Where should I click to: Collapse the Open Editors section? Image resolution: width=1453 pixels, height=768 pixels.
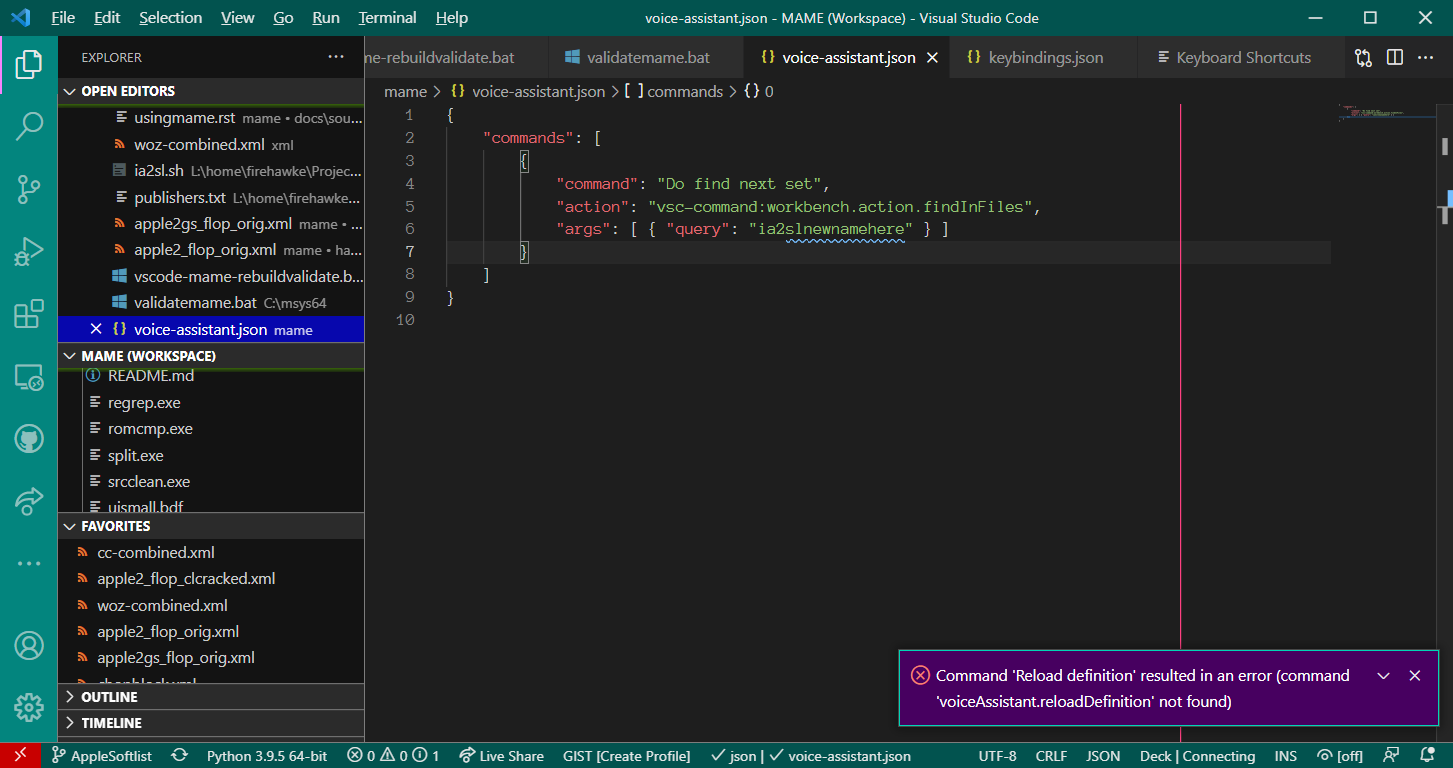click(x=70, y=91)
